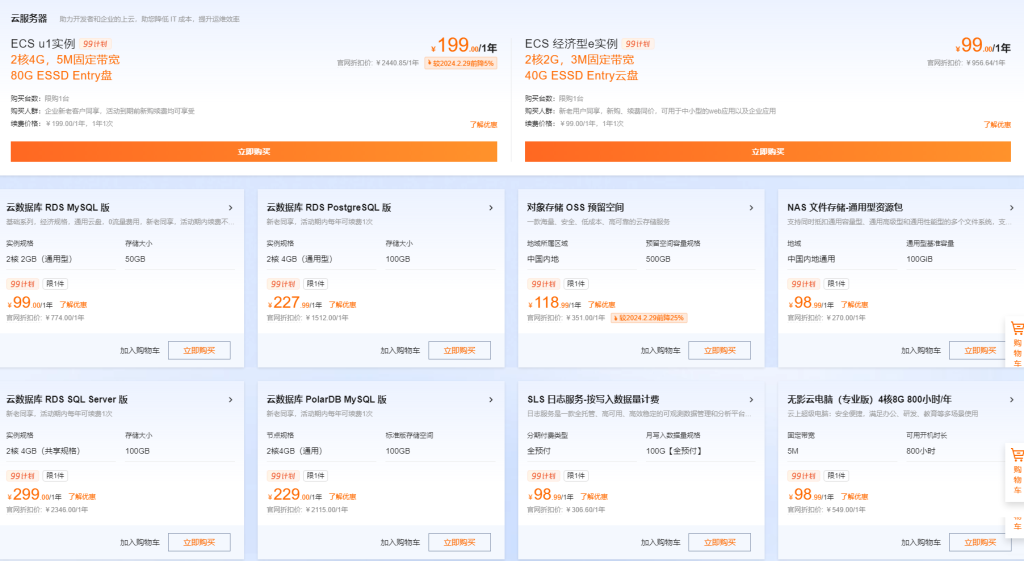This screenshot has width=1024, height=561.
Task: Click the 99计划 tag next to ECS 经济型e实例
Action: (x=638, y=44)
